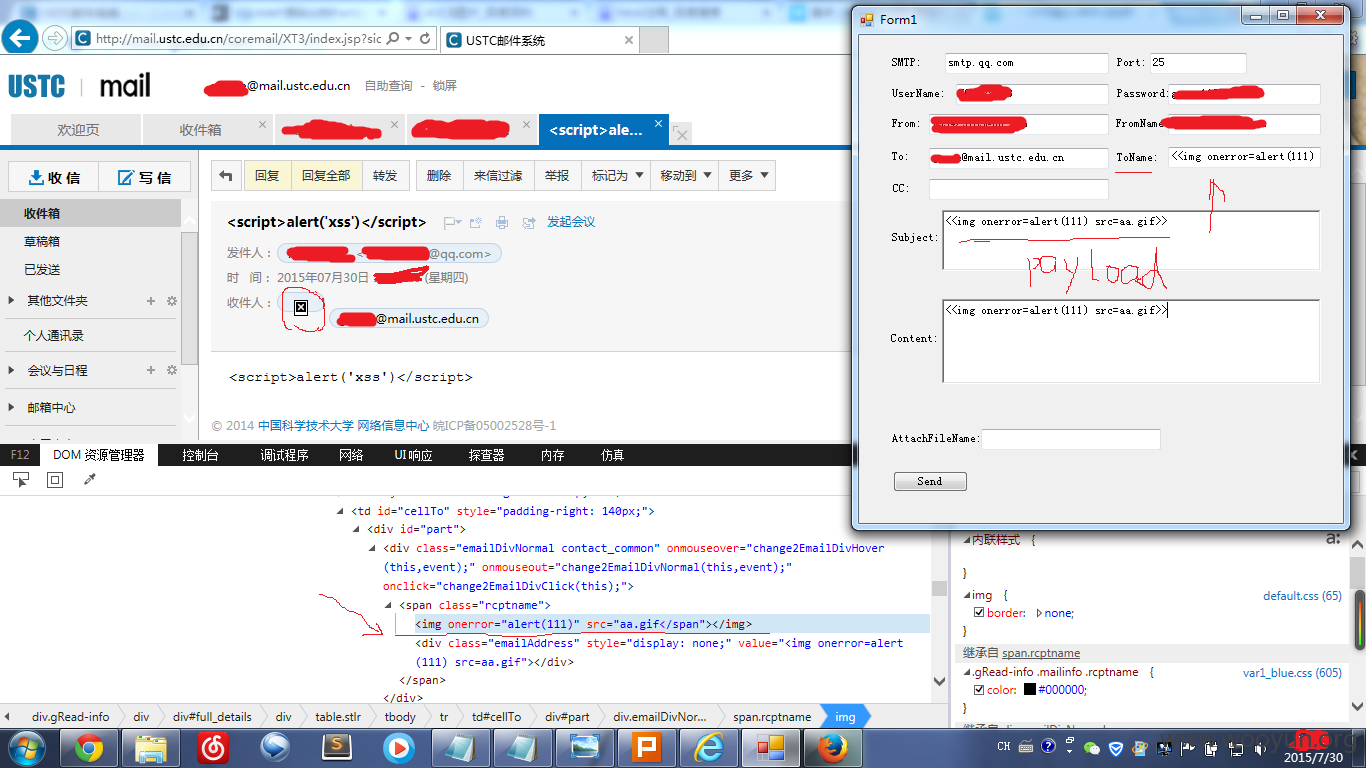Collapse the span class=rcptname DOM node

click(388, 606)
